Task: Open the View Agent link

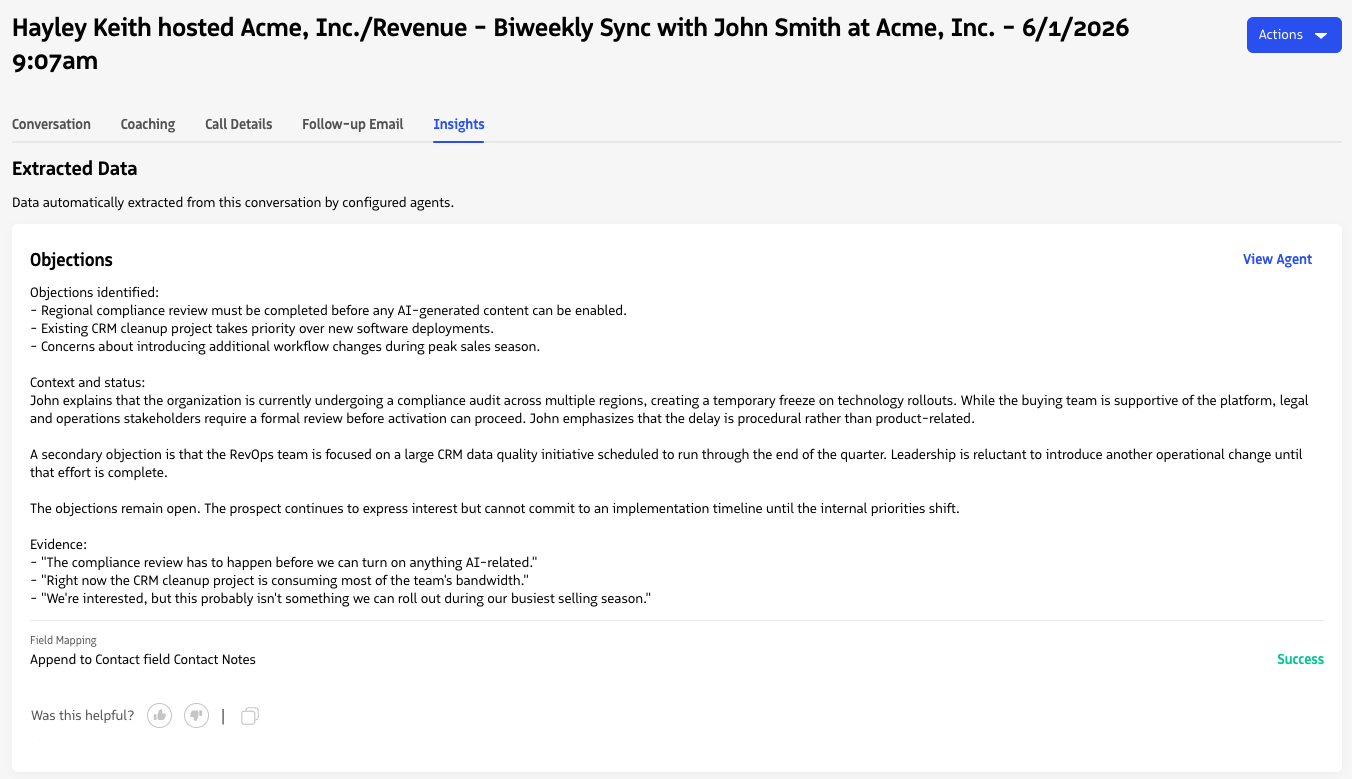Action: (x=1277, y=259)
